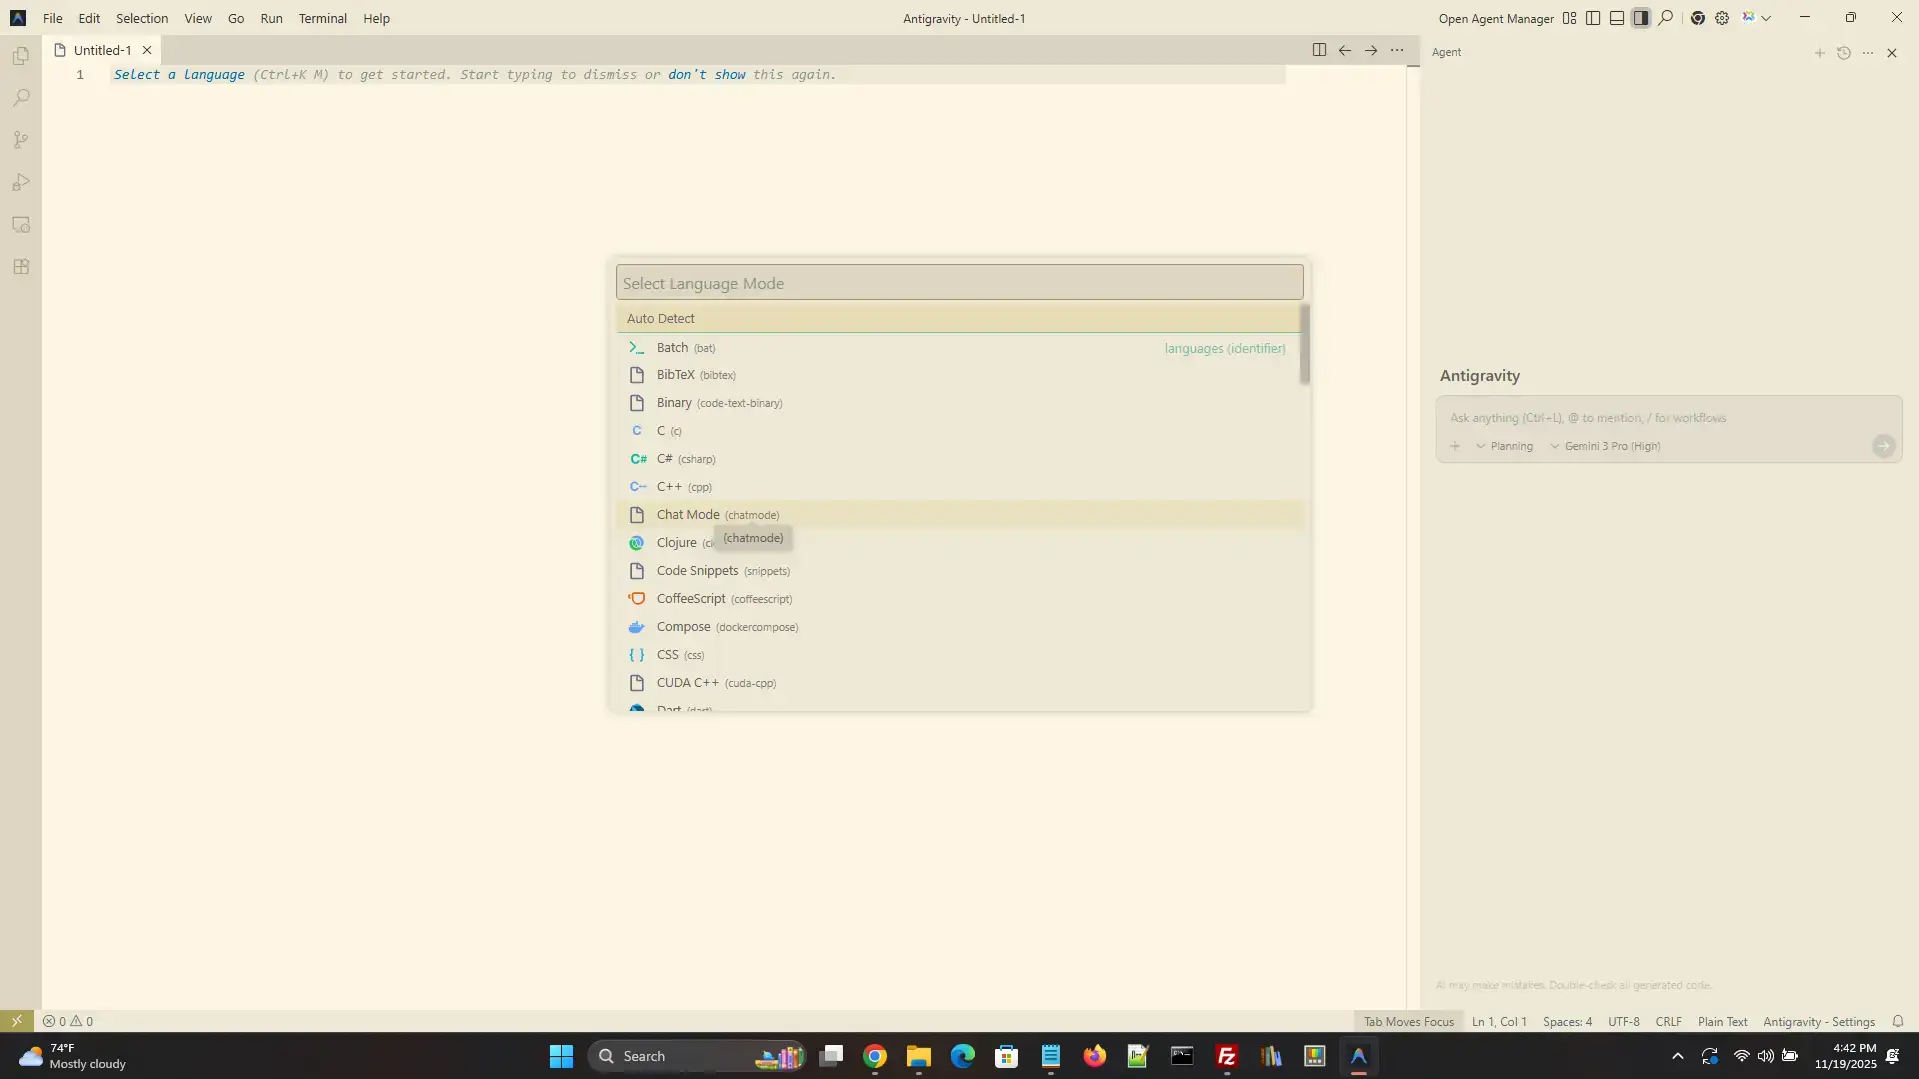Screen dimensions: 1919x1079
Task: Expand the Planning mode dropdown
Action: click(1504, 446)
